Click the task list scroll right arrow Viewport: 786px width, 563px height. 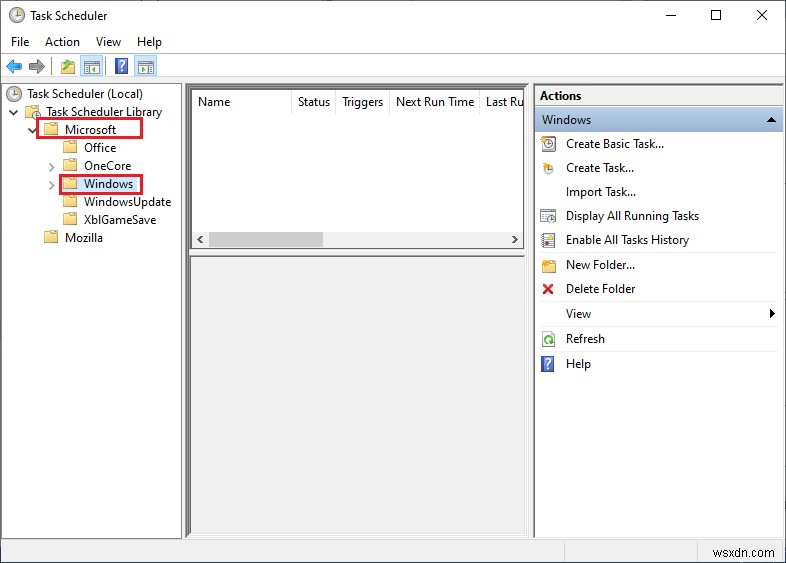[x=514, y=240]
